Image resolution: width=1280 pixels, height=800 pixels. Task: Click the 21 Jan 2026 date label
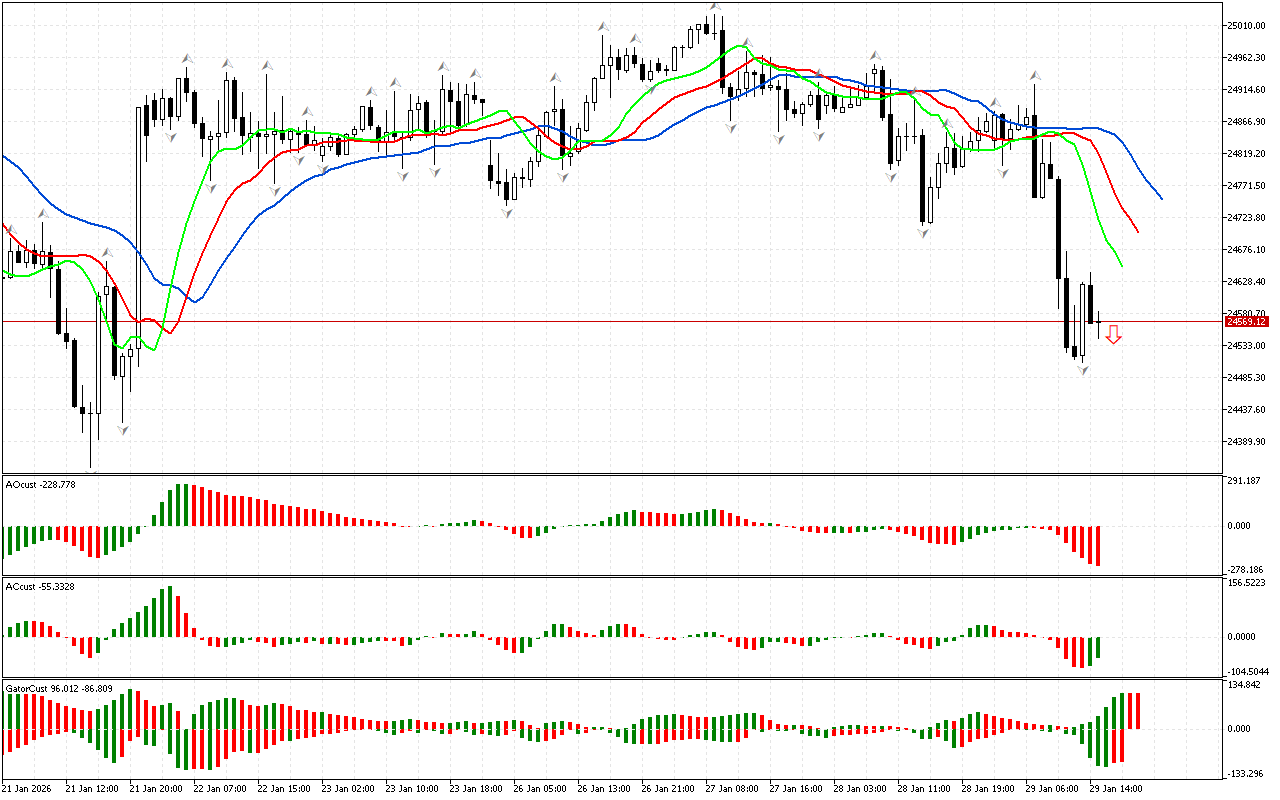click(30, 788)
